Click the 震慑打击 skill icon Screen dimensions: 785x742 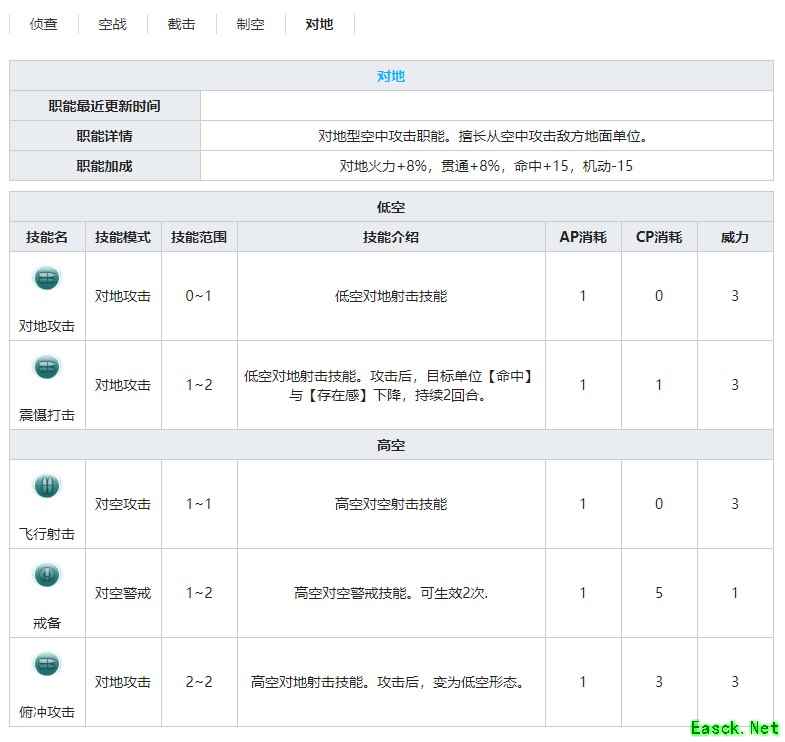coord(47,367)
